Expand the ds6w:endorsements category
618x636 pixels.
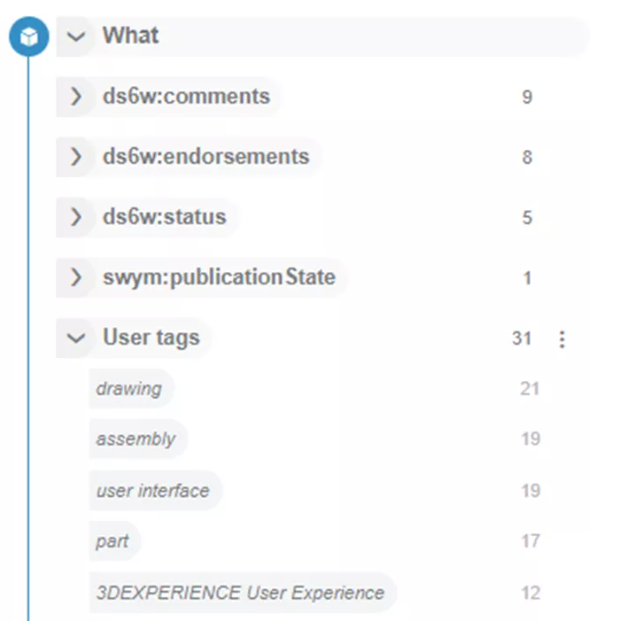(76, 157)
